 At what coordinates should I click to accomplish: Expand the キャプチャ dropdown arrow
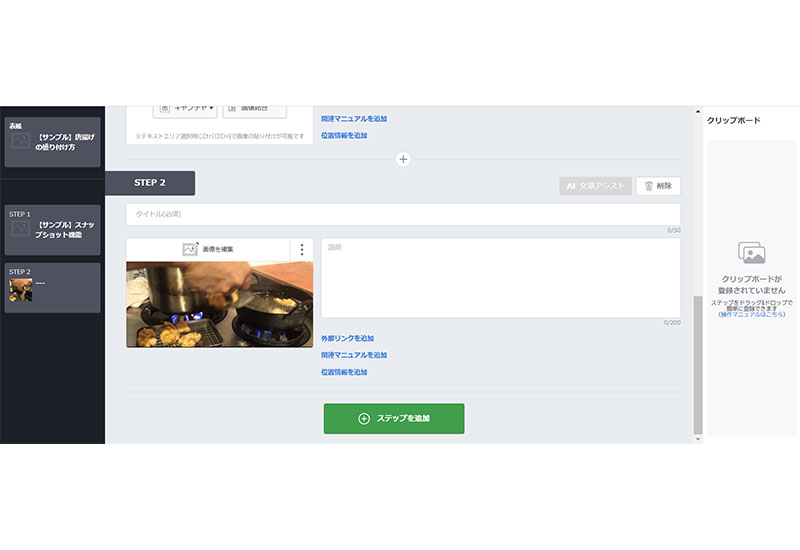(211, 108)
